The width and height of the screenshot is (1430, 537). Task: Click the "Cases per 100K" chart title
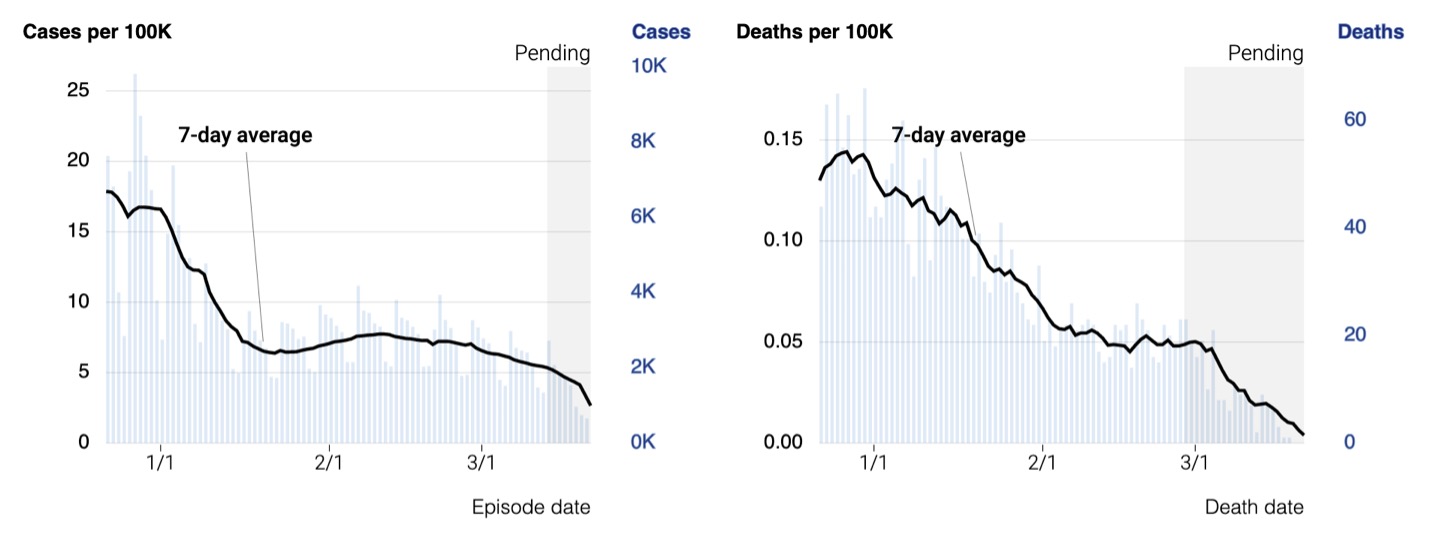pyautogui.click(x=97, y=32)
